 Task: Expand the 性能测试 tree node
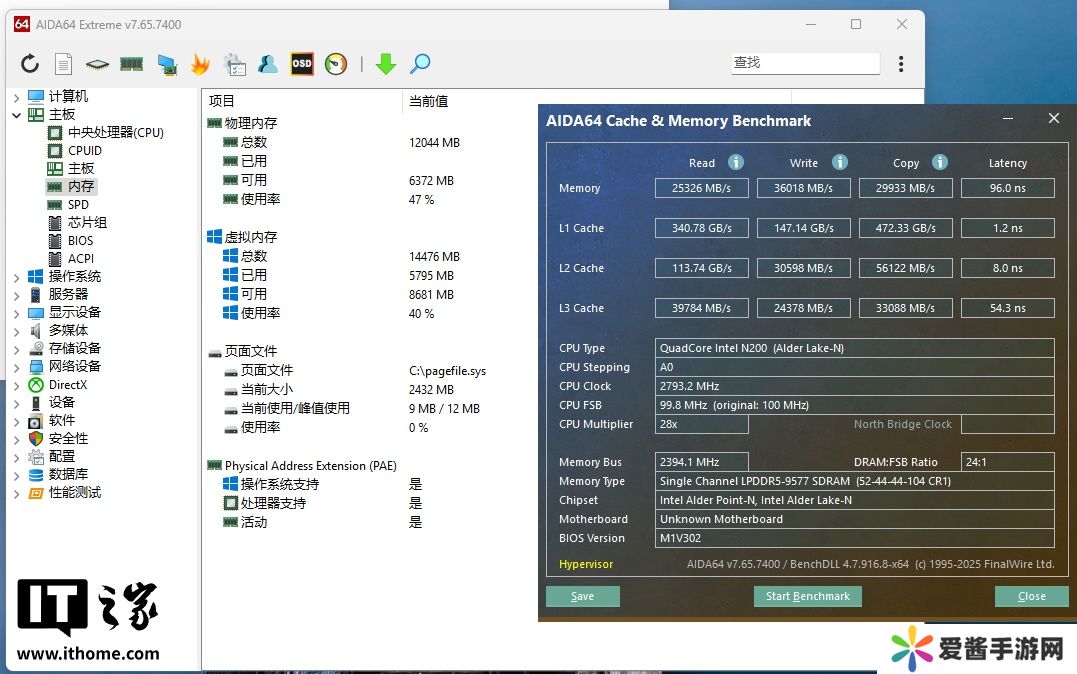pos(17,493)
